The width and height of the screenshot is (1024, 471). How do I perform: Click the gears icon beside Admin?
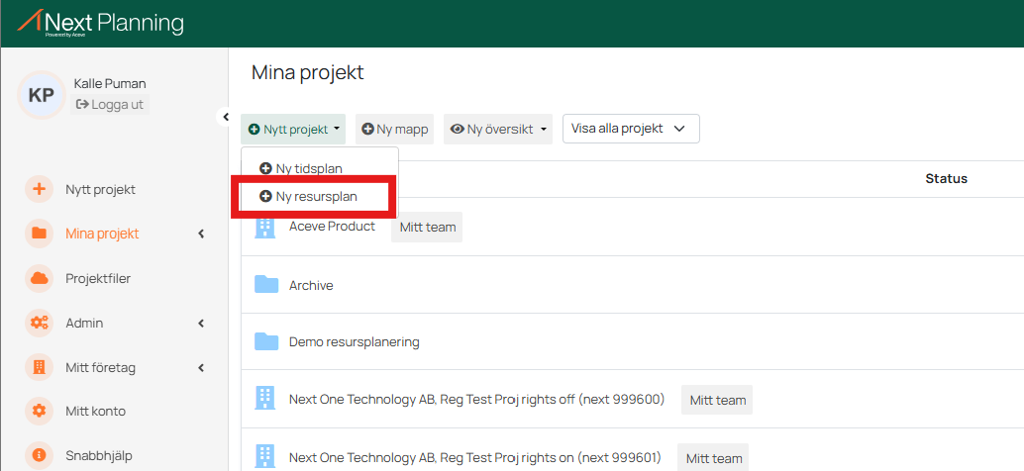(39, 323)
